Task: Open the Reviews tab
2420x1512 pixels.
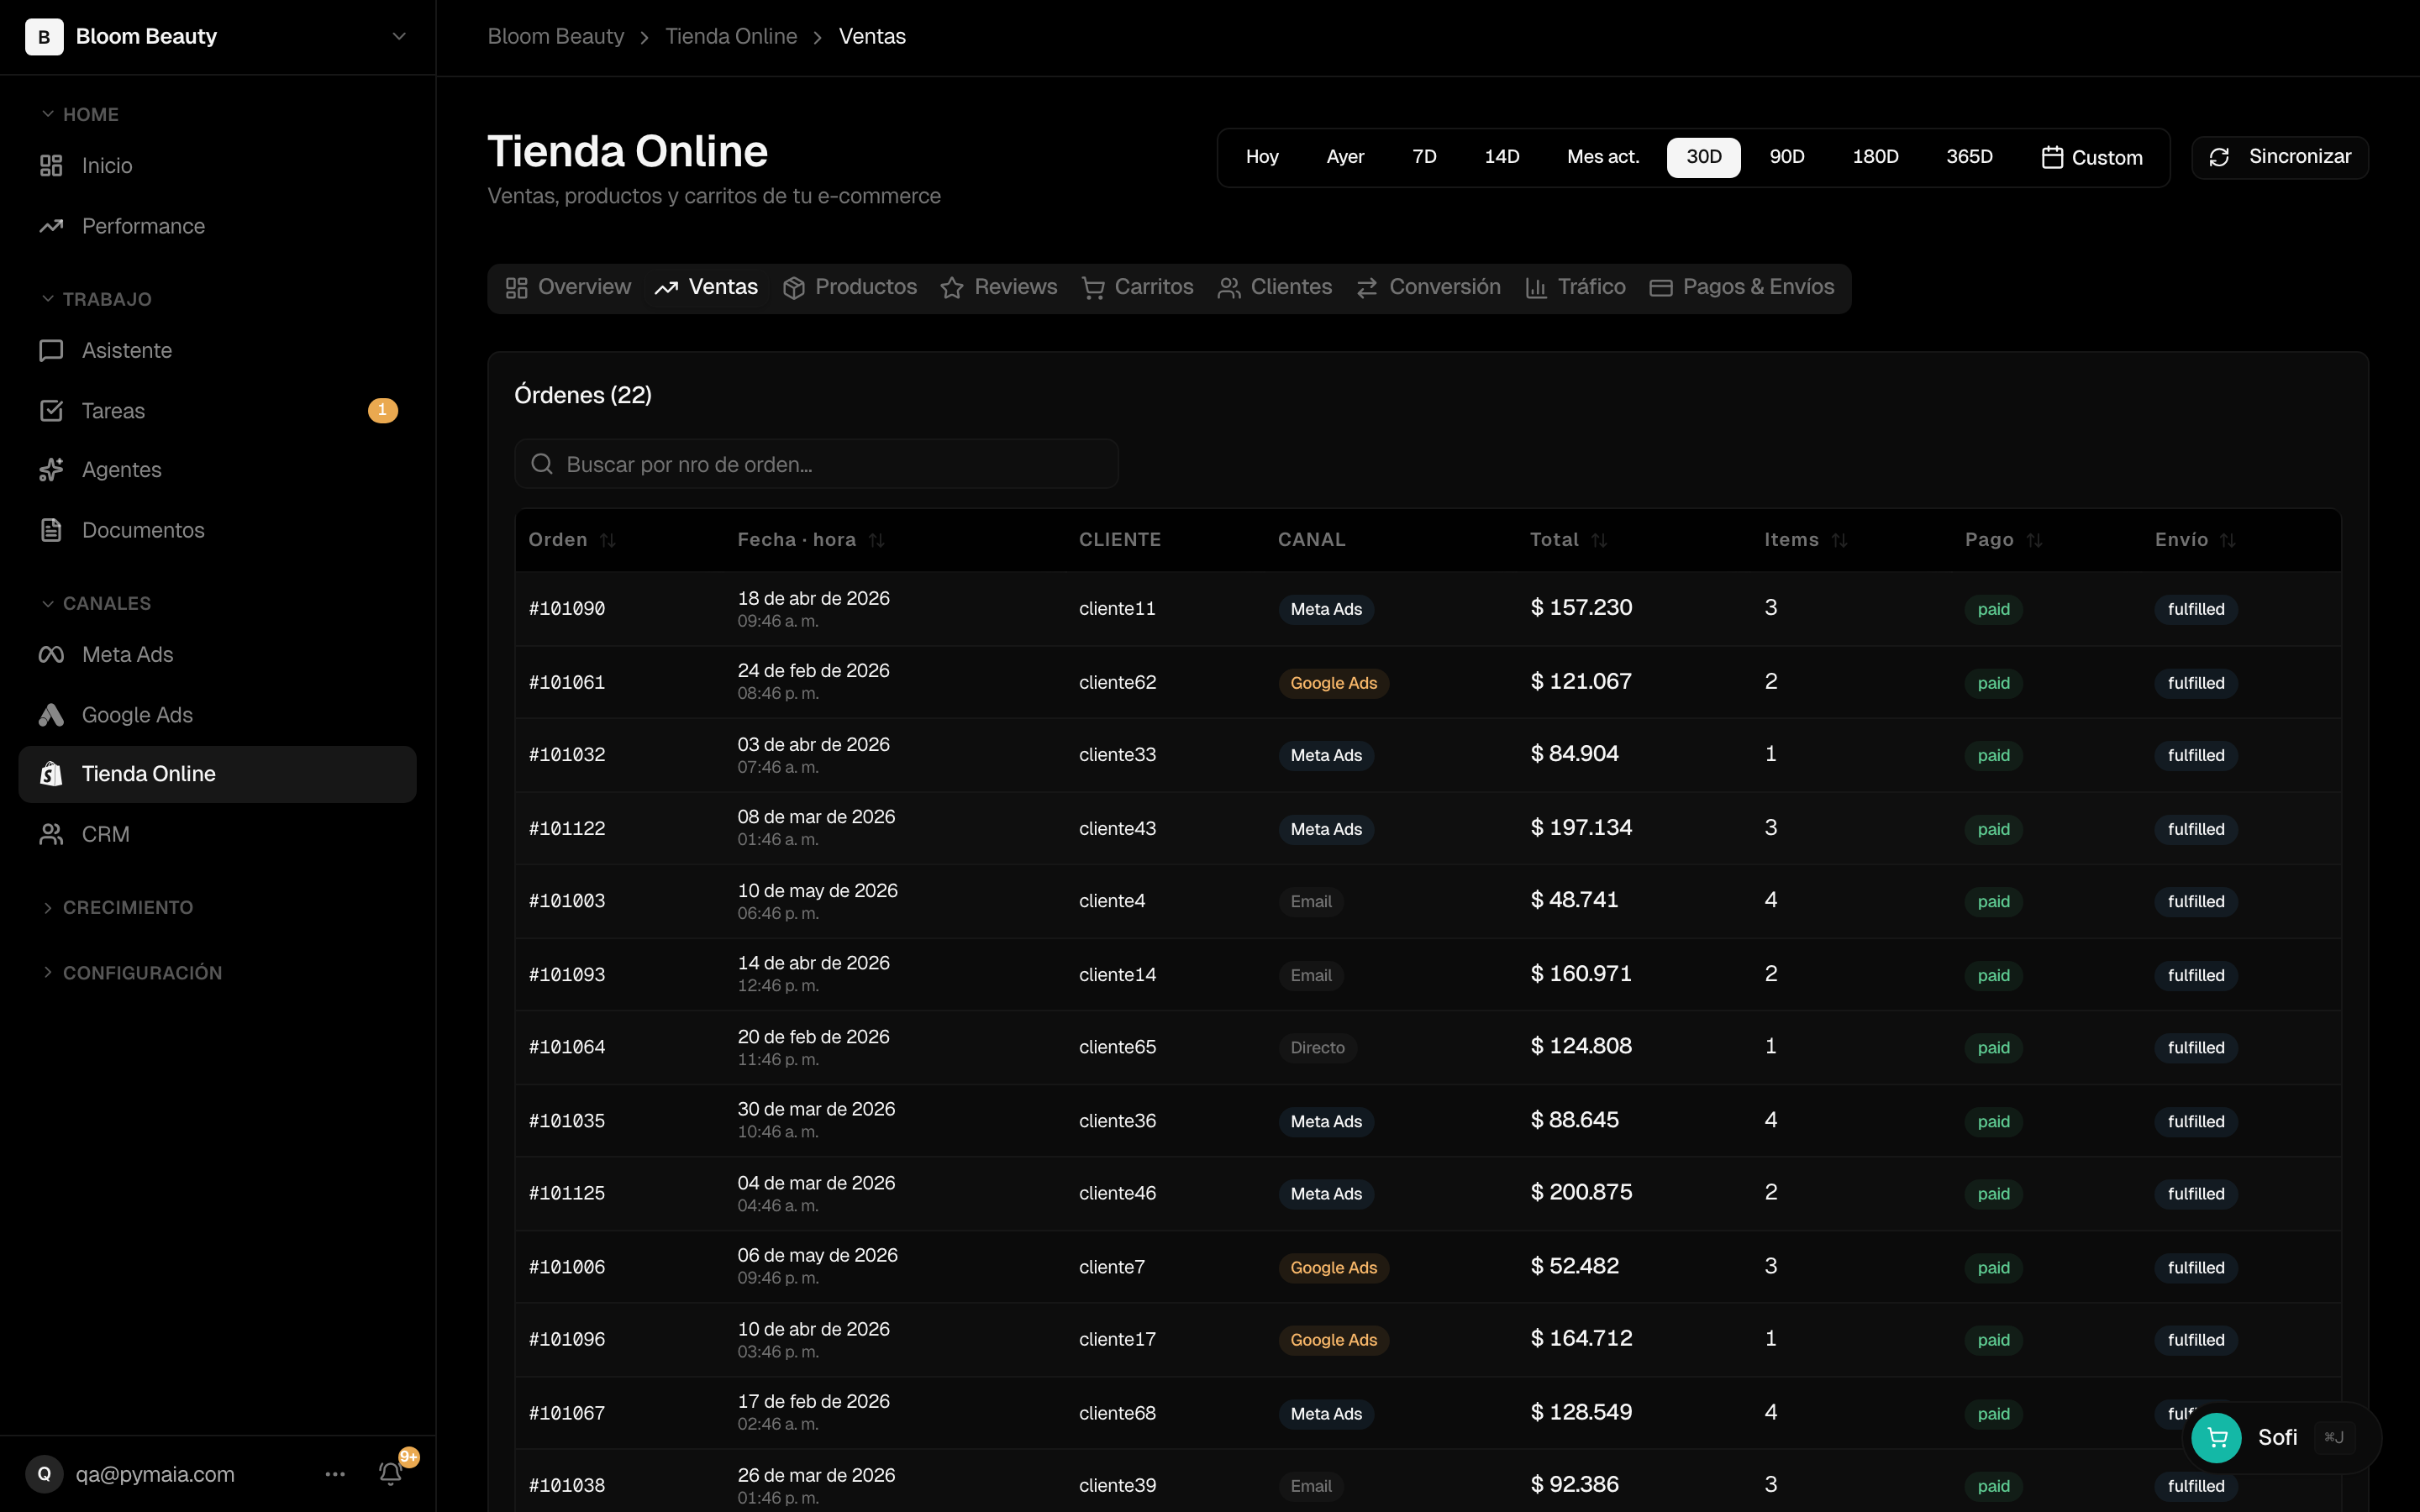Action: click(x=999, y=288)
